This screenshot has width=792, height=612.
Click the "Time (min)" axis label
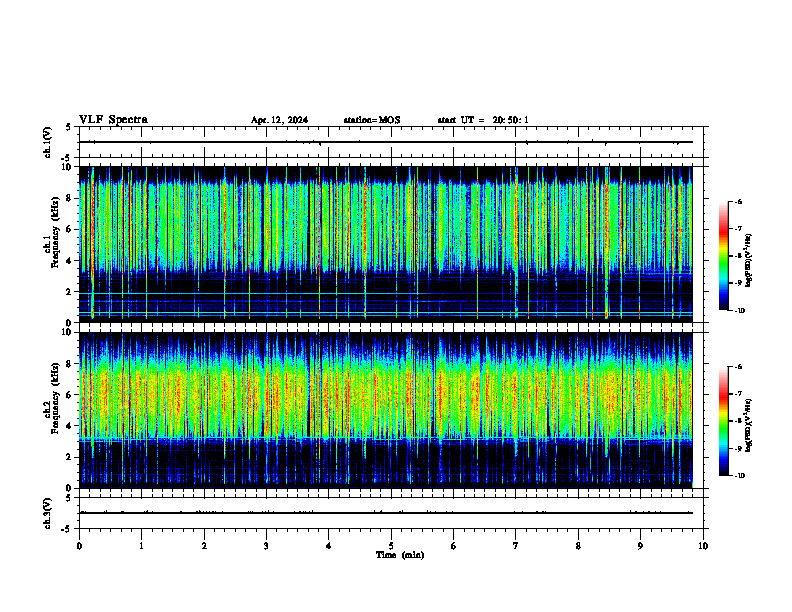400,555
